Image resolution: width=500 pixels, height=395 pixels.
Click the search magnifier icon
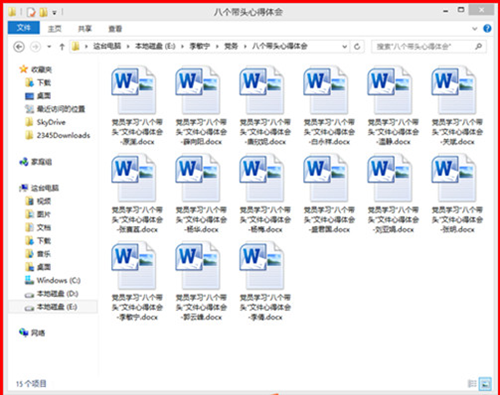[478, 46]
